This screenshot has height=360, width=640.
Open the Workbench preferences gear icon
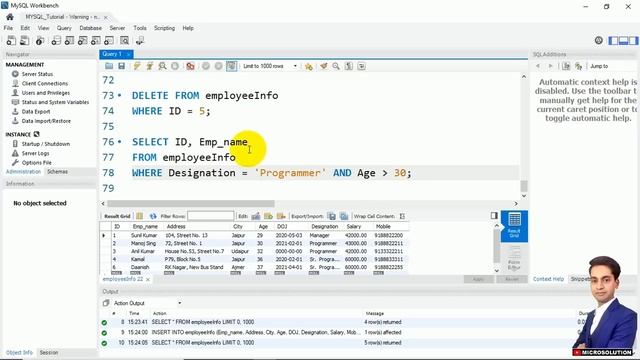tap(598, 40)
